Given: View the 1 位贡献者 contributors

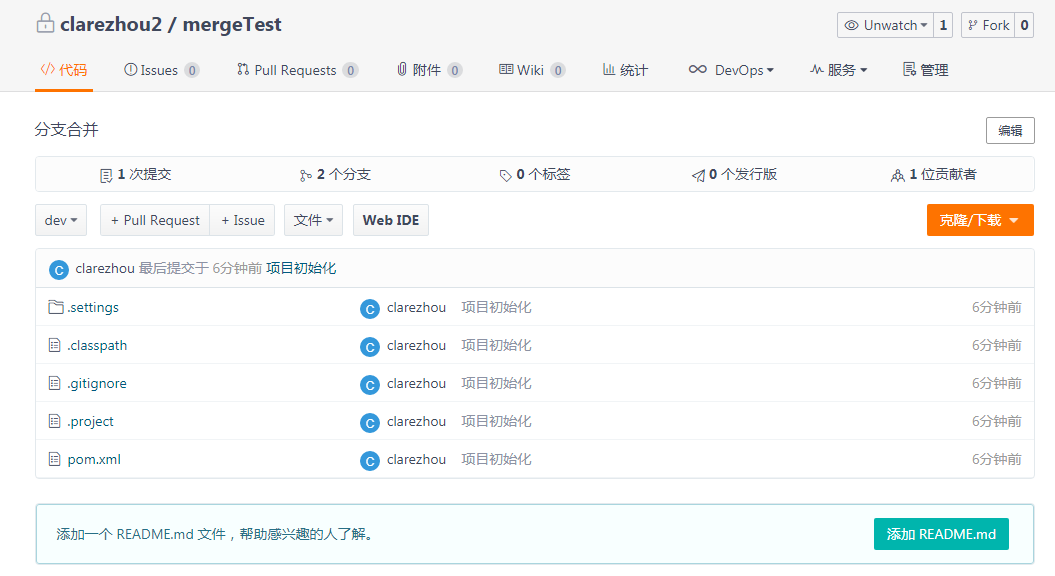Looking at the screenshot, I should coord(934,175).
